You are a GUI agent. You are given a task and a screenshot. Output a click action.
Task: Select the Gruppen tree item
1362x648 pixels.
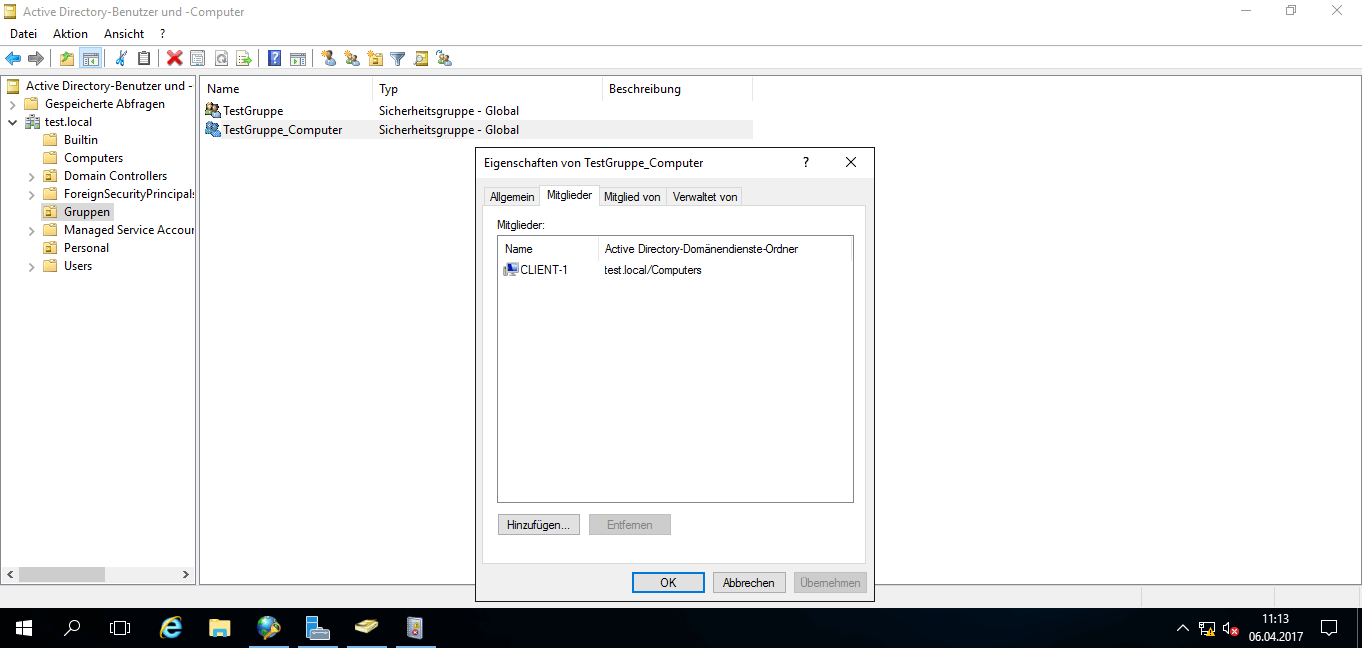(x=87, y=212)
